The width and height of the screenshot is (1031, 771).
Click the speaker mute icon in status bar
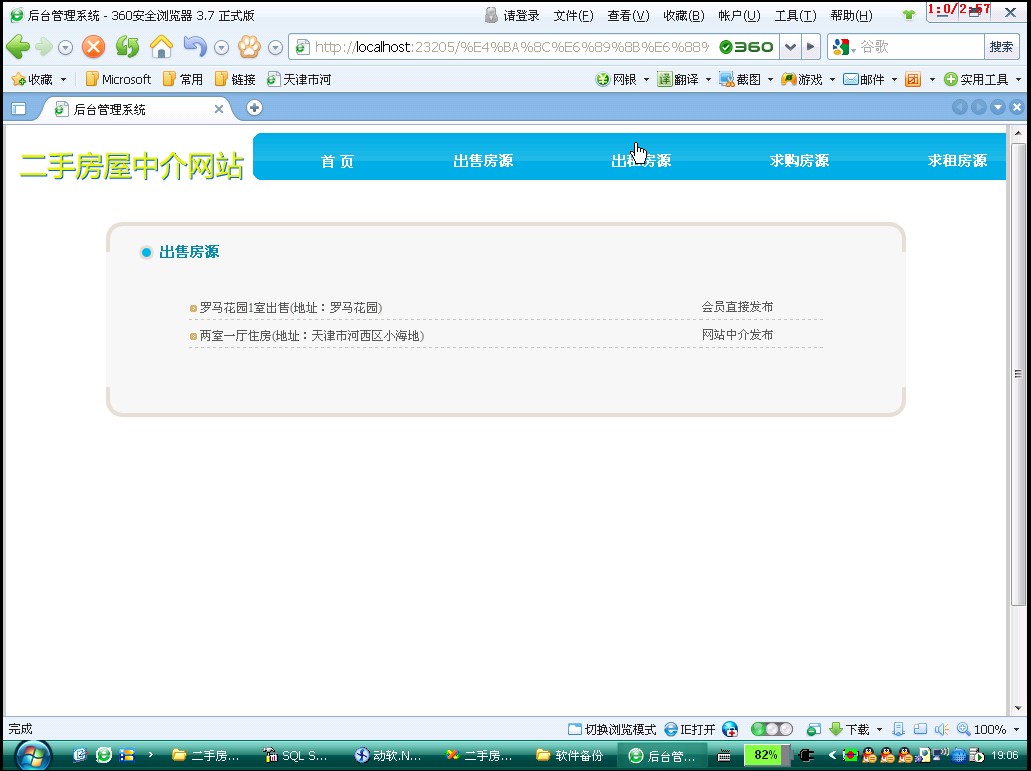tap(942, 729)
